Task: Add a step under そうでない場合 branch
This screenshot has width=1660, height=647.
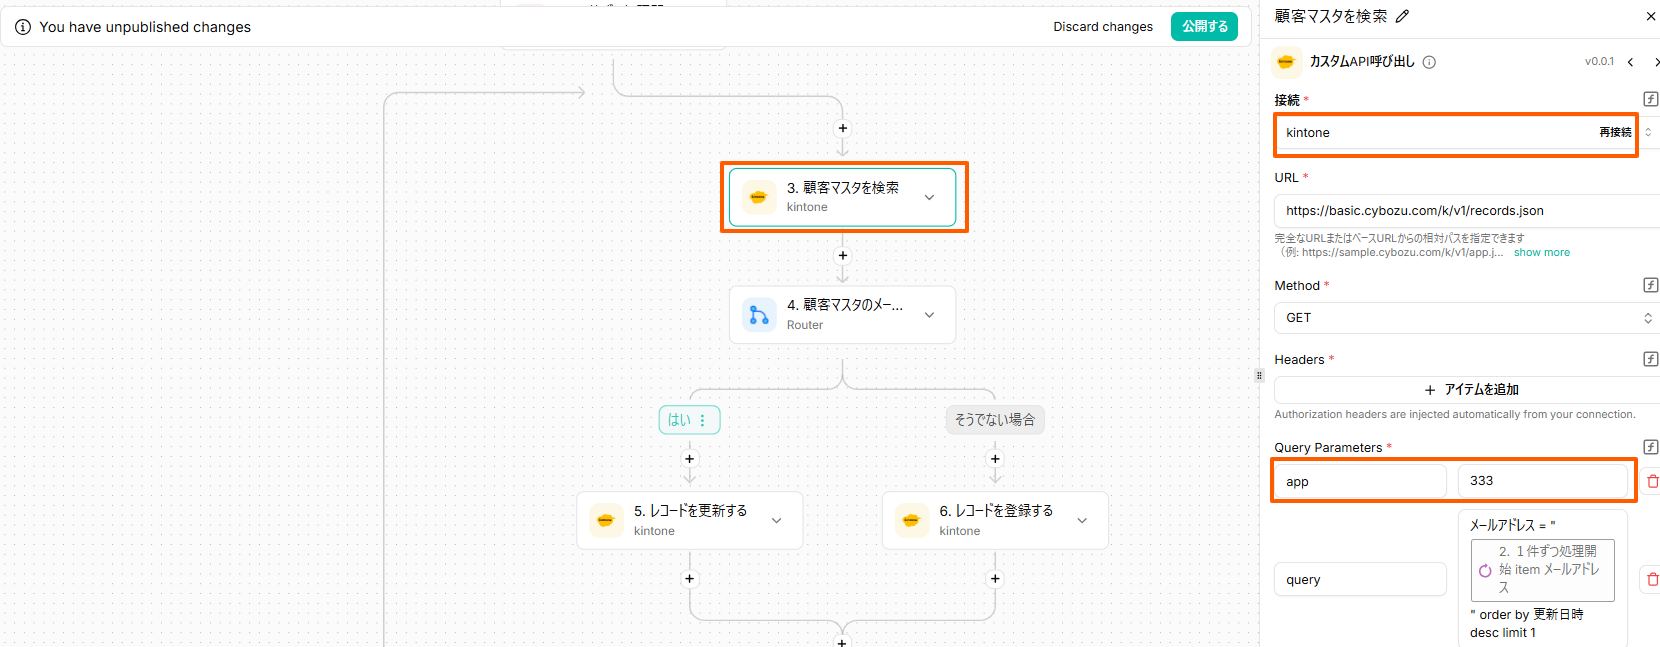Action: point(994,459)
